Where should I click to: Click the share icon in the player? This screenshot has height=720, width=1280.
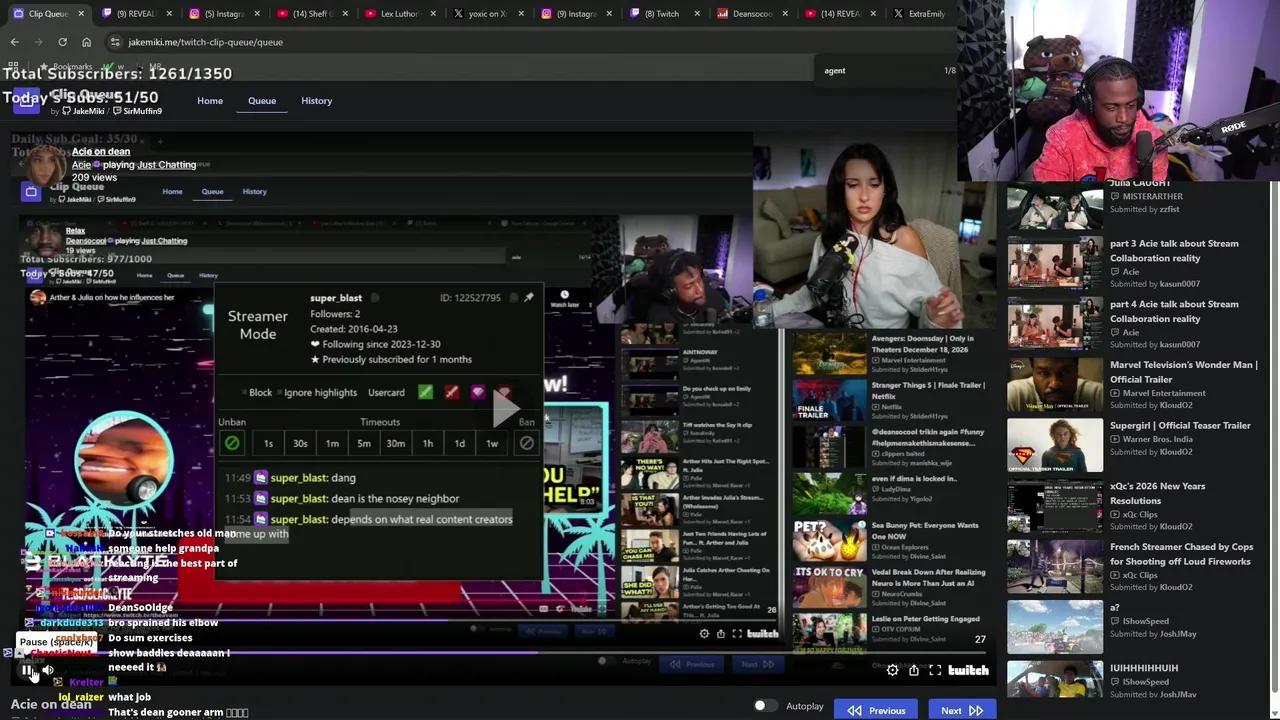[914, 671]
